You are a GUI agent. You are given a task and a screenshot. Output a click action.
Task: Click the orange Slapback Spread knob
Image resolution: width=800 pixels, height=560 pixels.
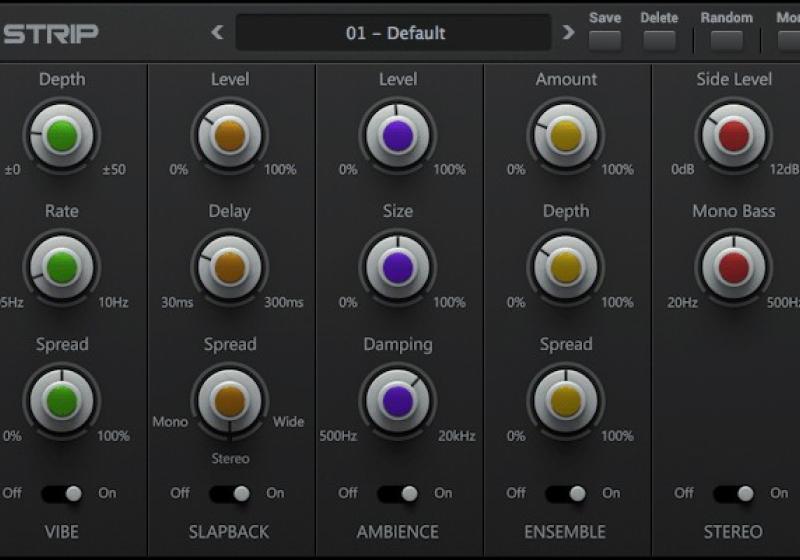[x=229, y=400]
